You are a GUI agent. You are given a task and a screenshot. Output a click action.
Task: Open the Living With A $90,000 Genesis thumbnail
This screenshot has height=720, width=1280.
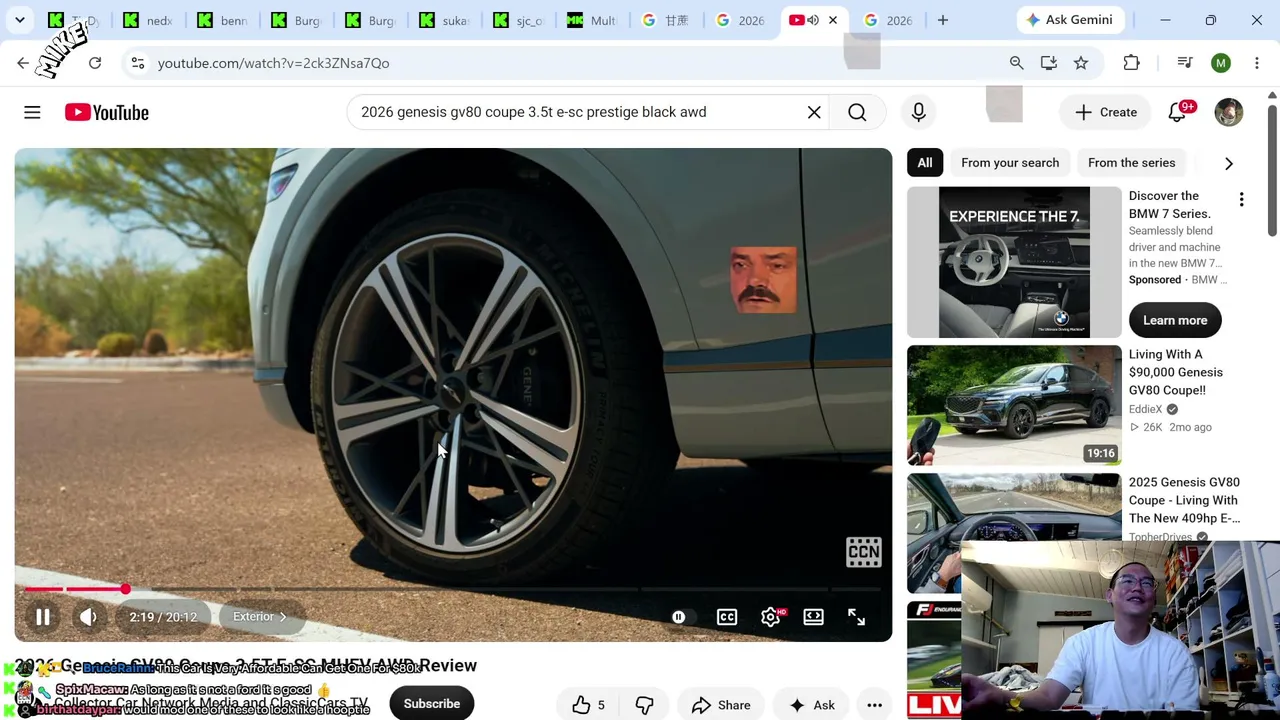pos(1014,405)
